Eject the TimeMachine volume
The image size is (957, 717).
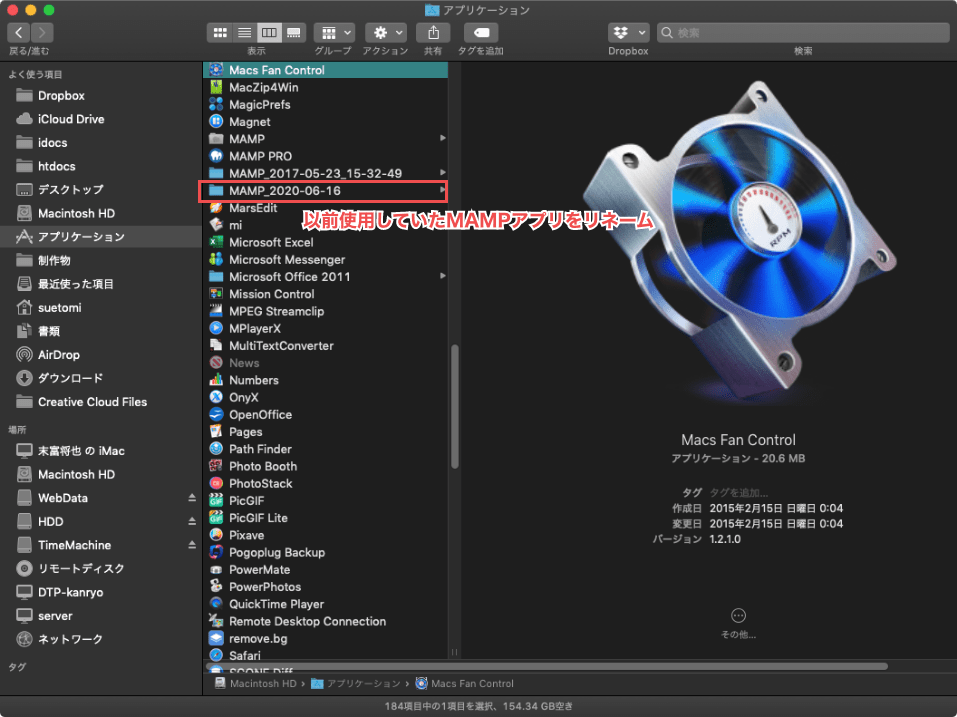pyautogui.click(x=192, y=545)
